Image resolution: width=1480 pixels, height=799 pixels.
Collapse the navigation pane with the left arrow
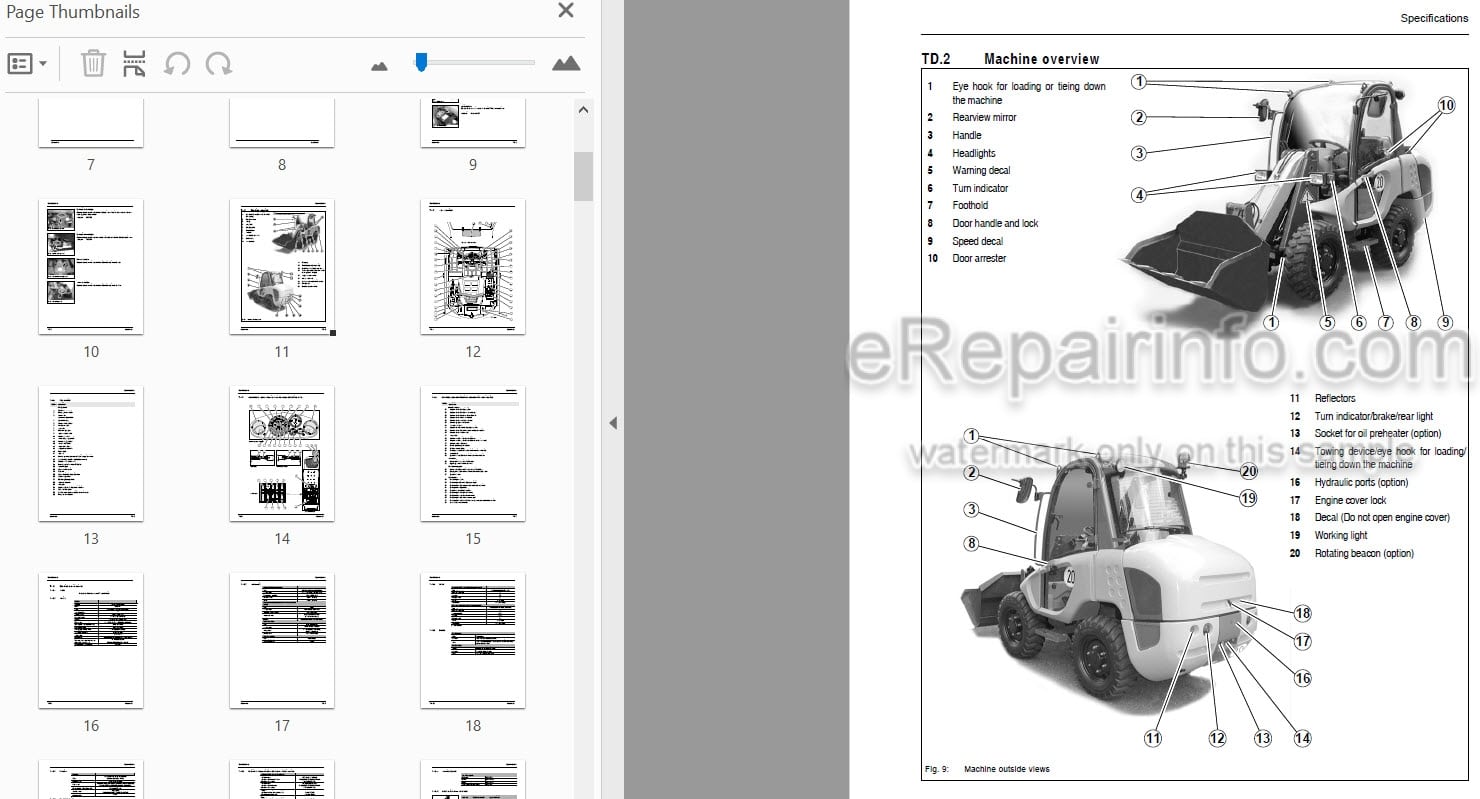pos(612,423)
